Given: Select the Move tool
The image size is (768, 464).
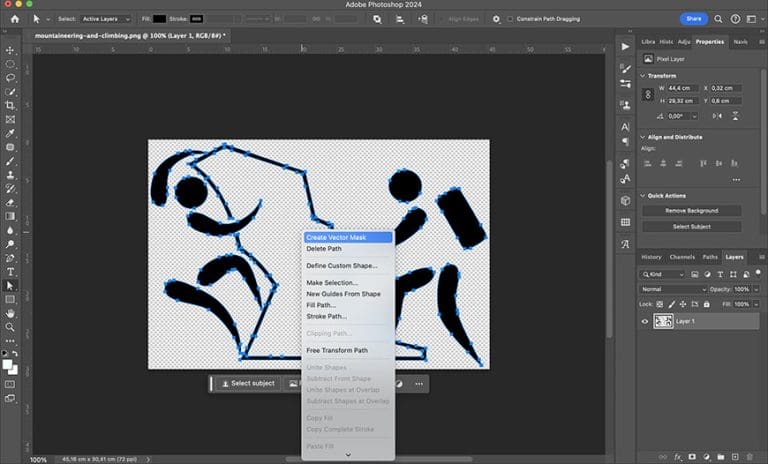Looking at the screenshot, I should (10, 50).
